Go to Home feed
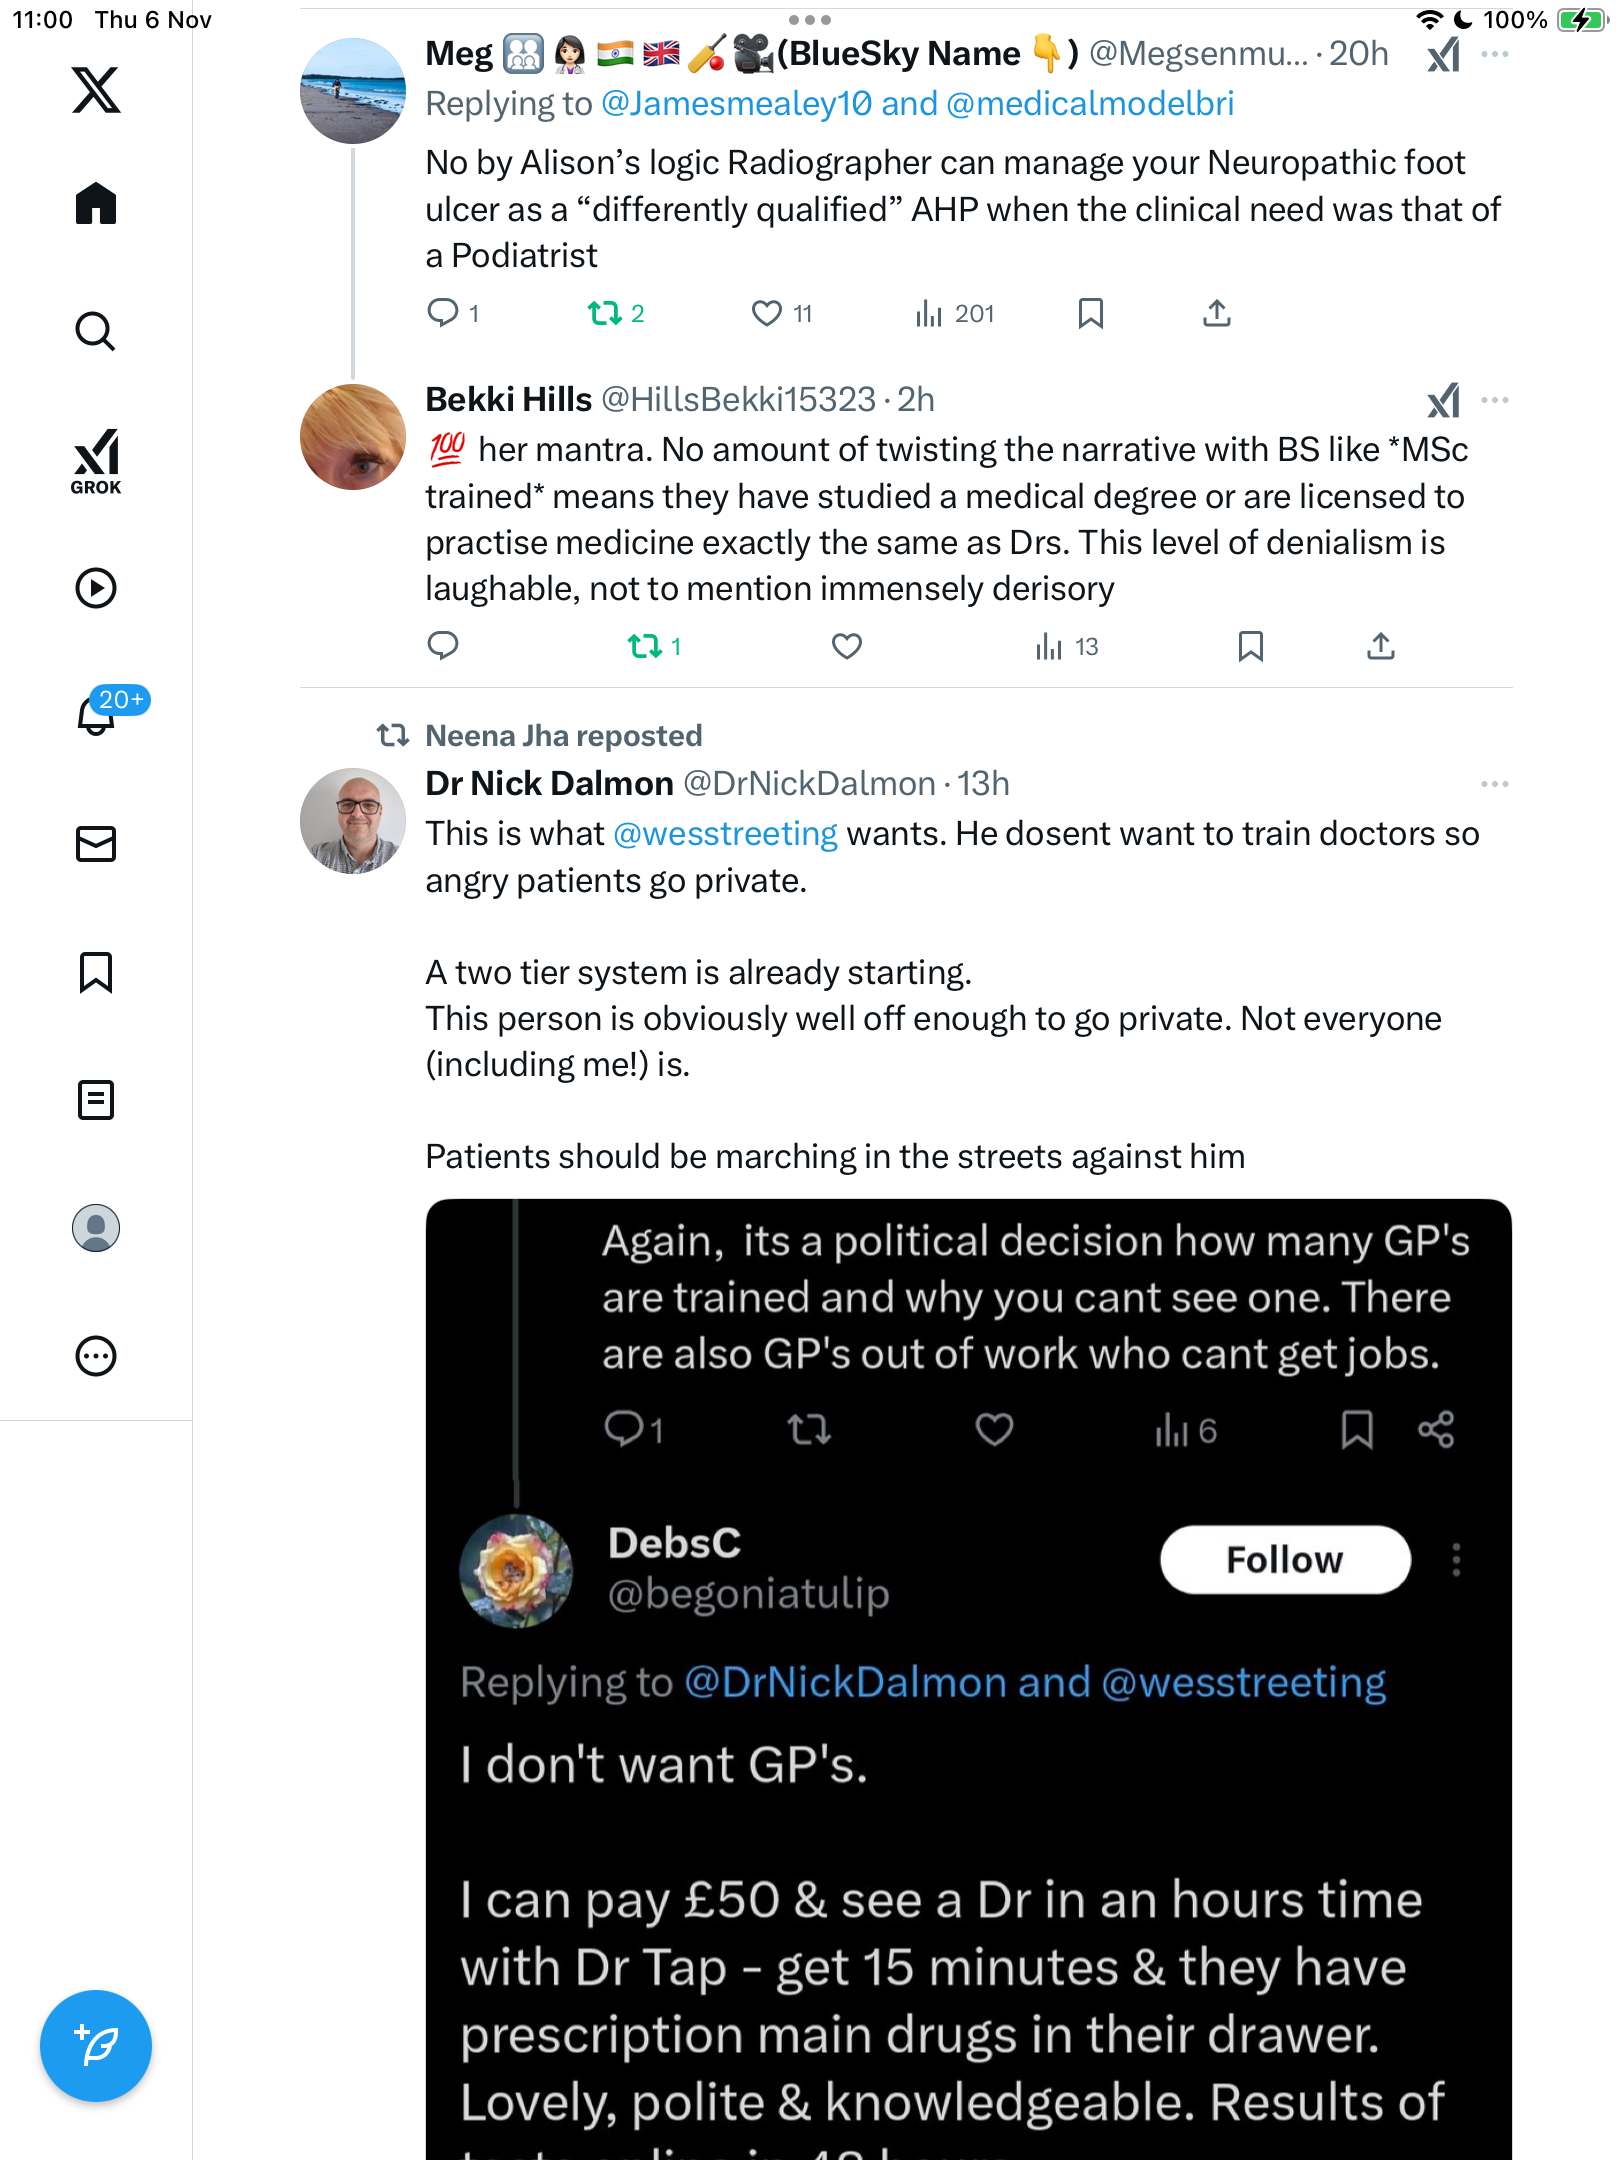This screenshot has height=2160, width=1620. pyautogui.click(x=96, y=204)
